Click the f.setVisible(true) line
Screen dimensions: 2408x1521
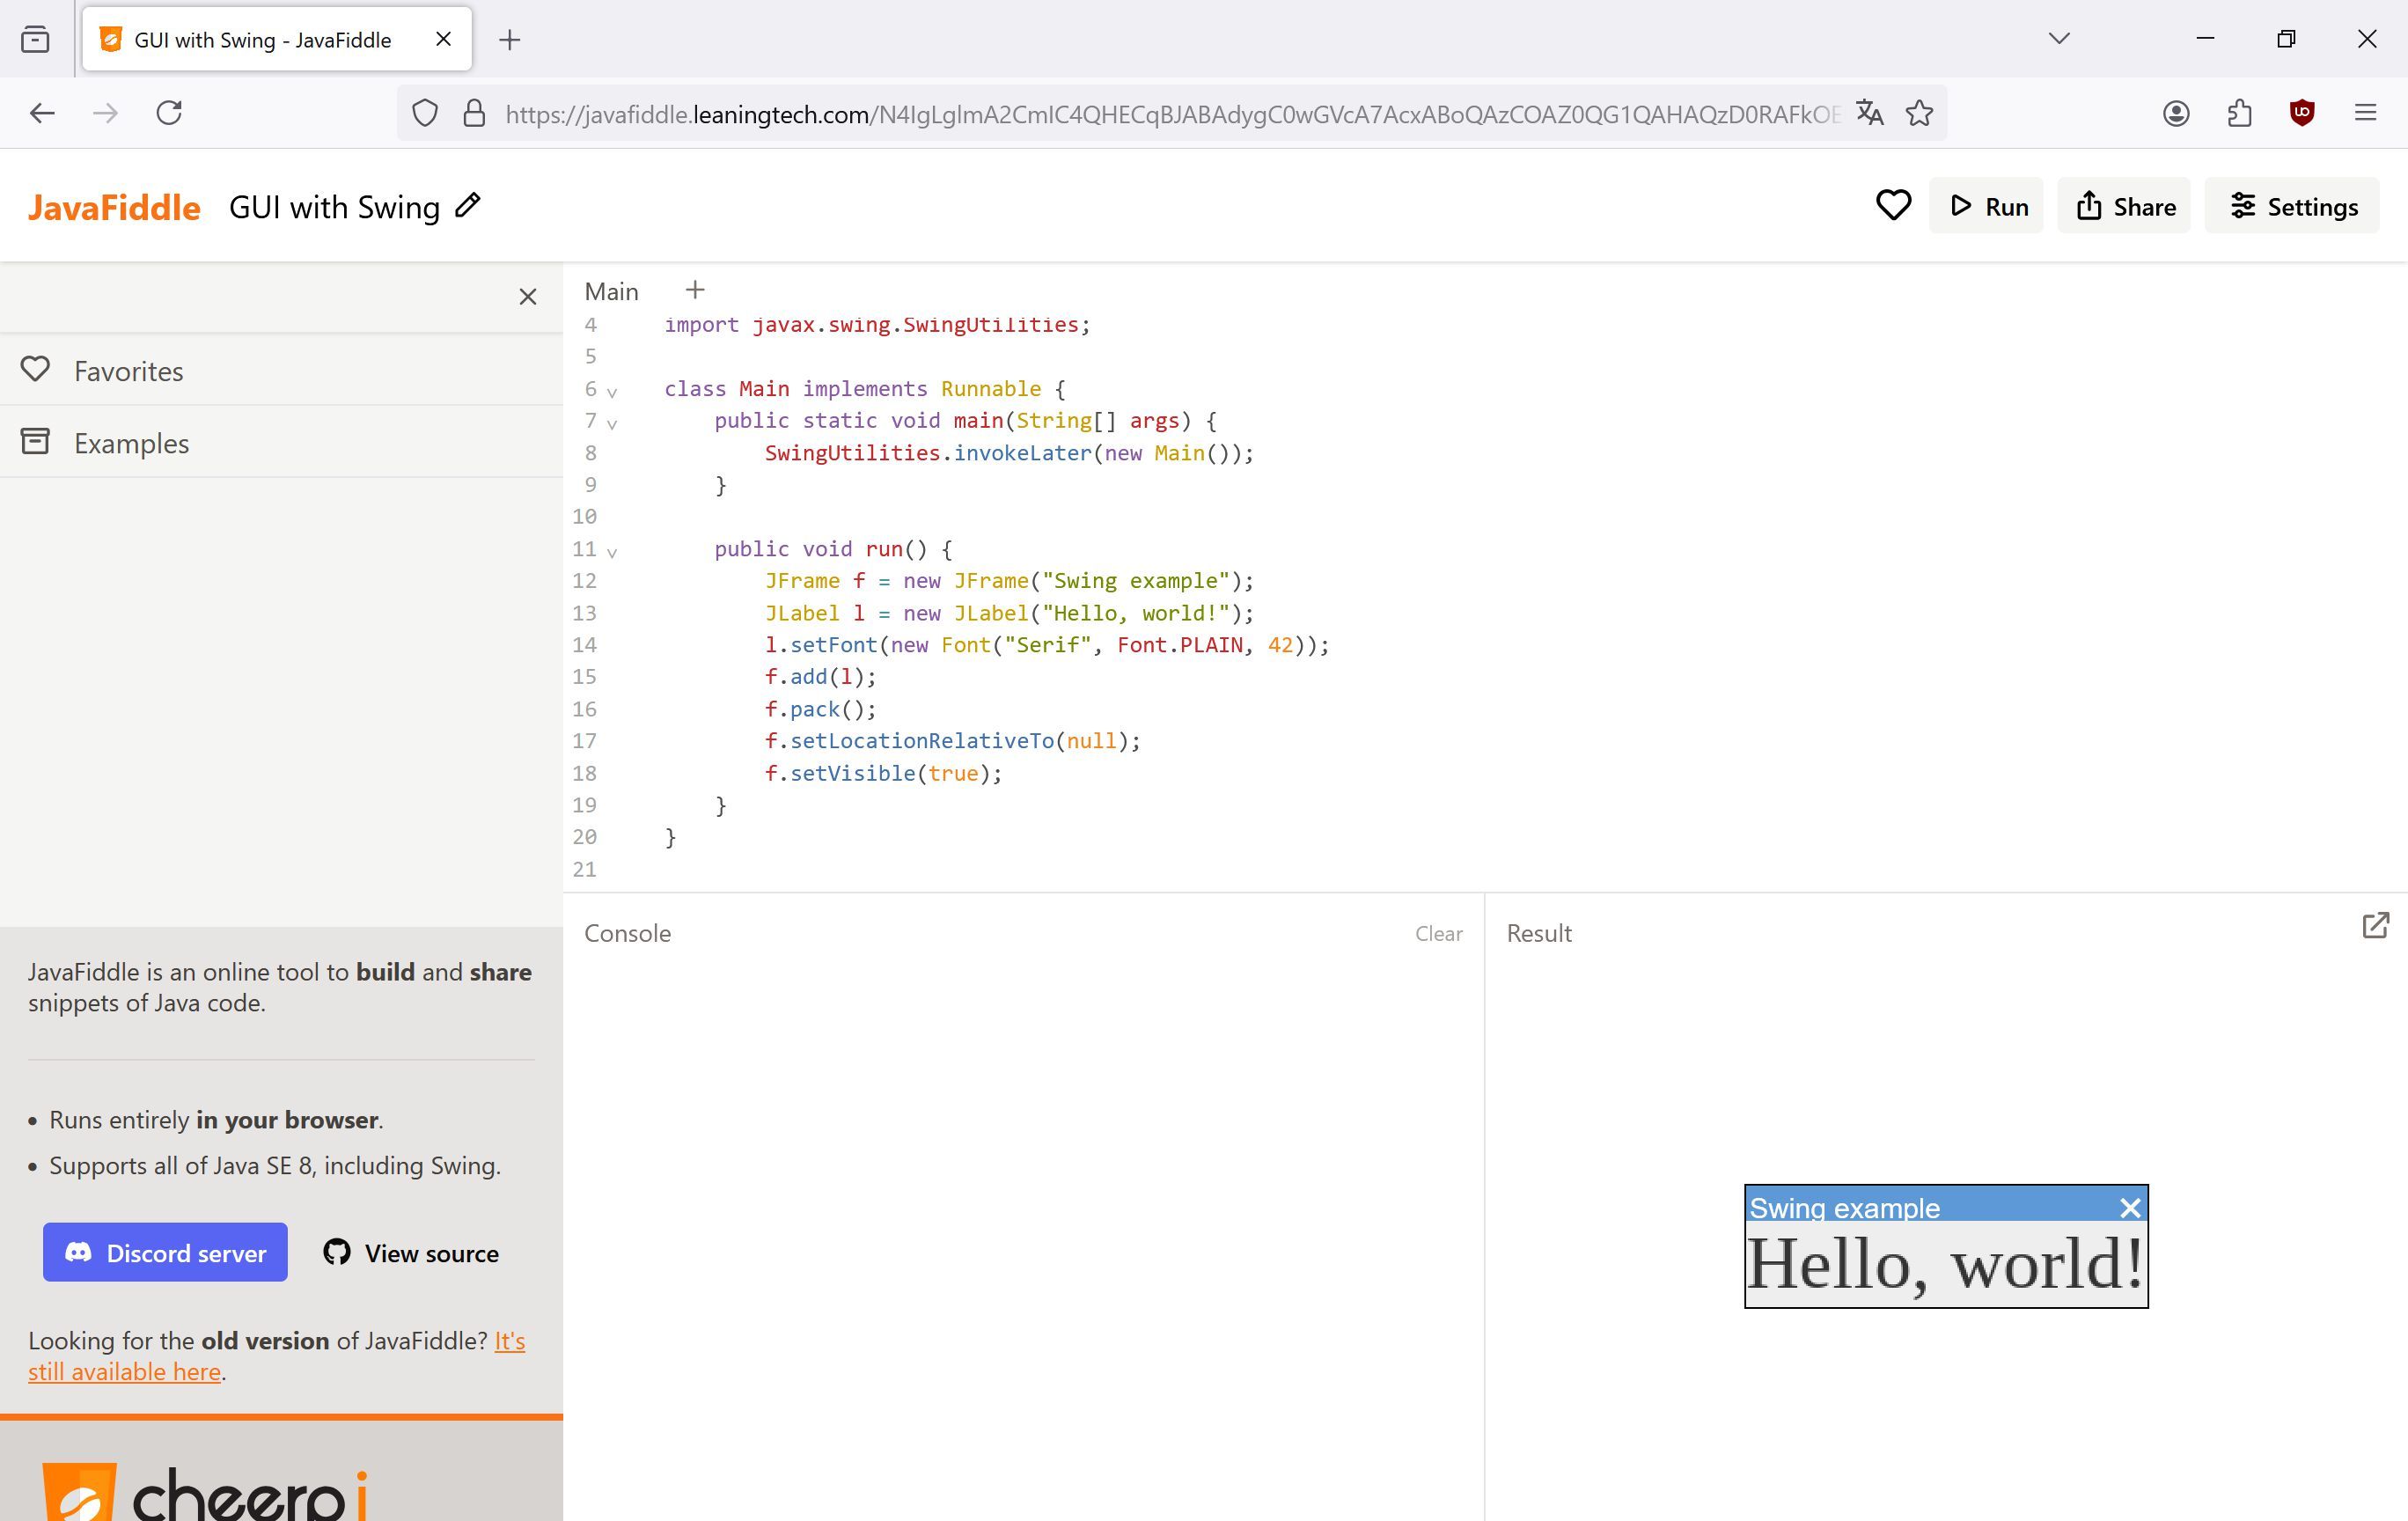[883, 773]
